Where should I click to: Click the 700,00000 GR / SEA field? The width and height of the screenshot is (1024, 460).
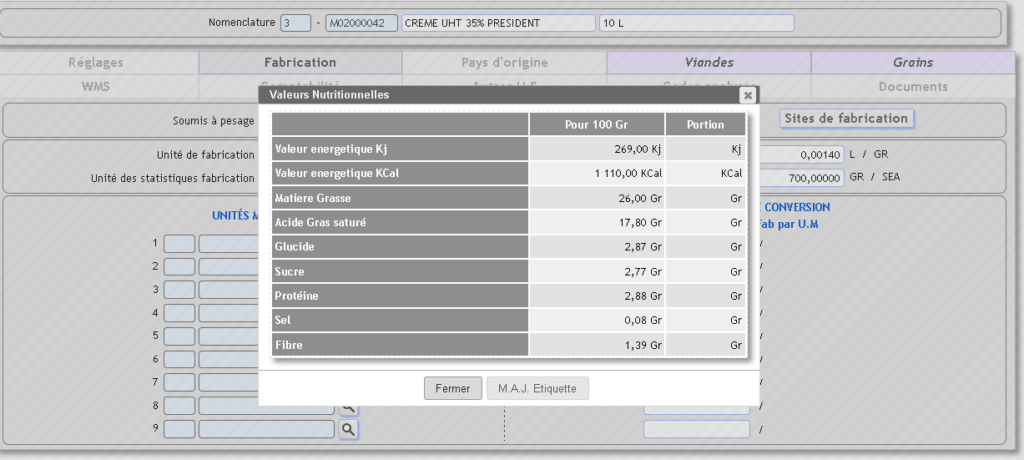coord(800,178)
